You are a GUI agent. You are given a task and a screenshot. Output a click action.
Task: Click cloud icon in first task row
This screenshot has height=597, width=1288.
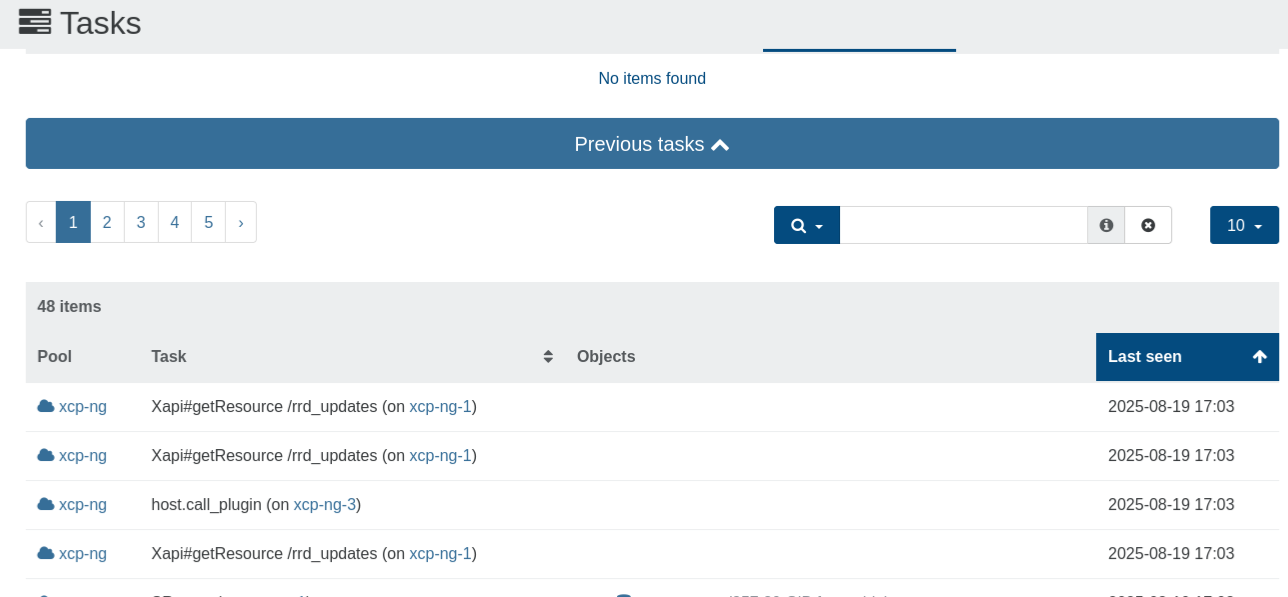[46, 406]
